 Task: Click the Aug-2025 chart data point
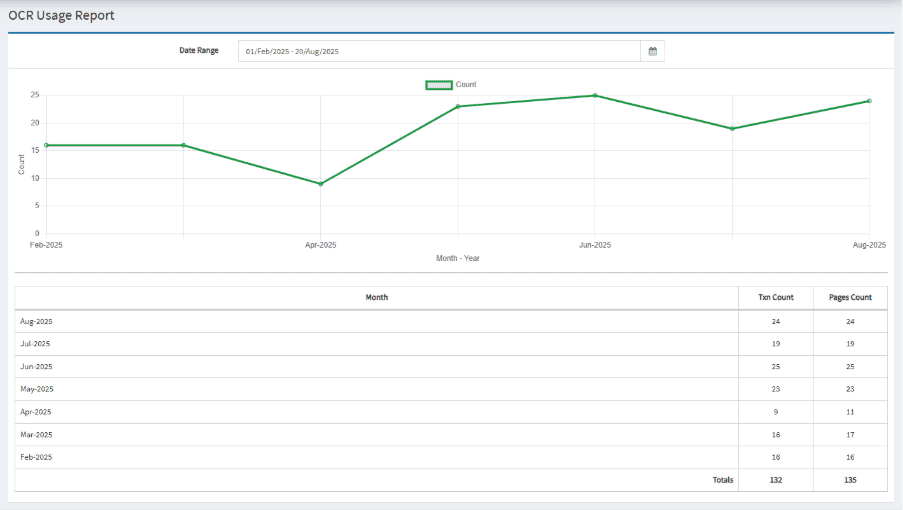coord(869,101)
